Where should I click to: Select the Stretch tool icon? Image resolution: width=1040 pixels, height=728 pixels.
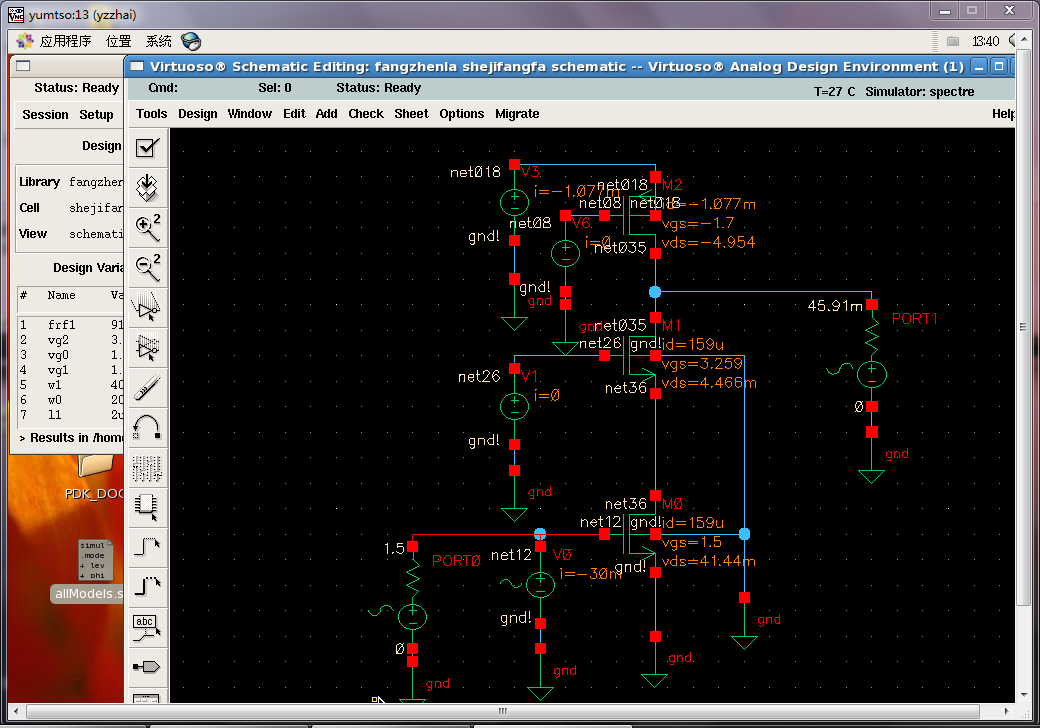[147, 307]
